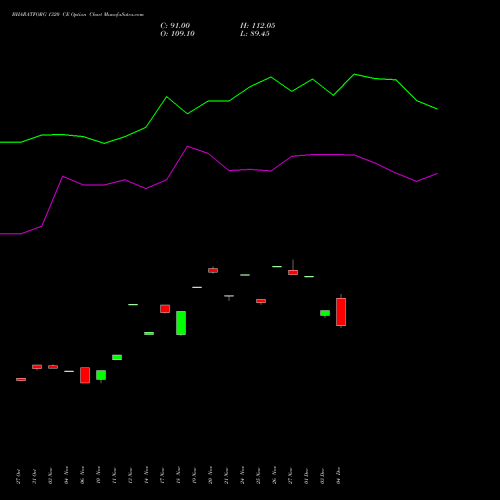Viewport: 500px width, 500px height.
Task: Click the first red candle on 27 Oct
Action: coord(21,379)
